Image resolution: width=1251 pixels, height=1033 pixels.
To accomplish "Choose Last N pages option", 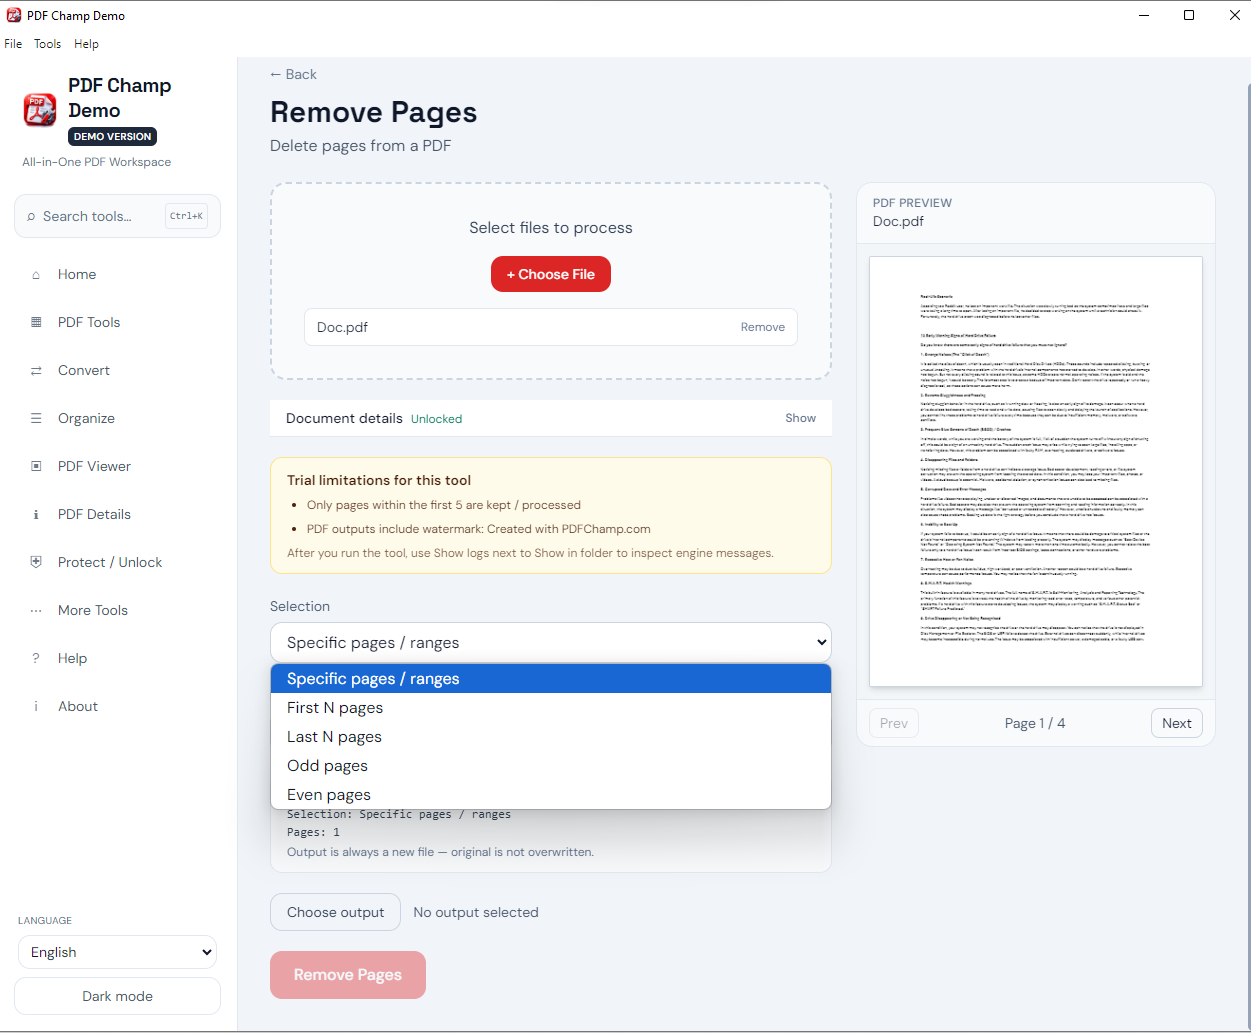I will tap(551, 737).
